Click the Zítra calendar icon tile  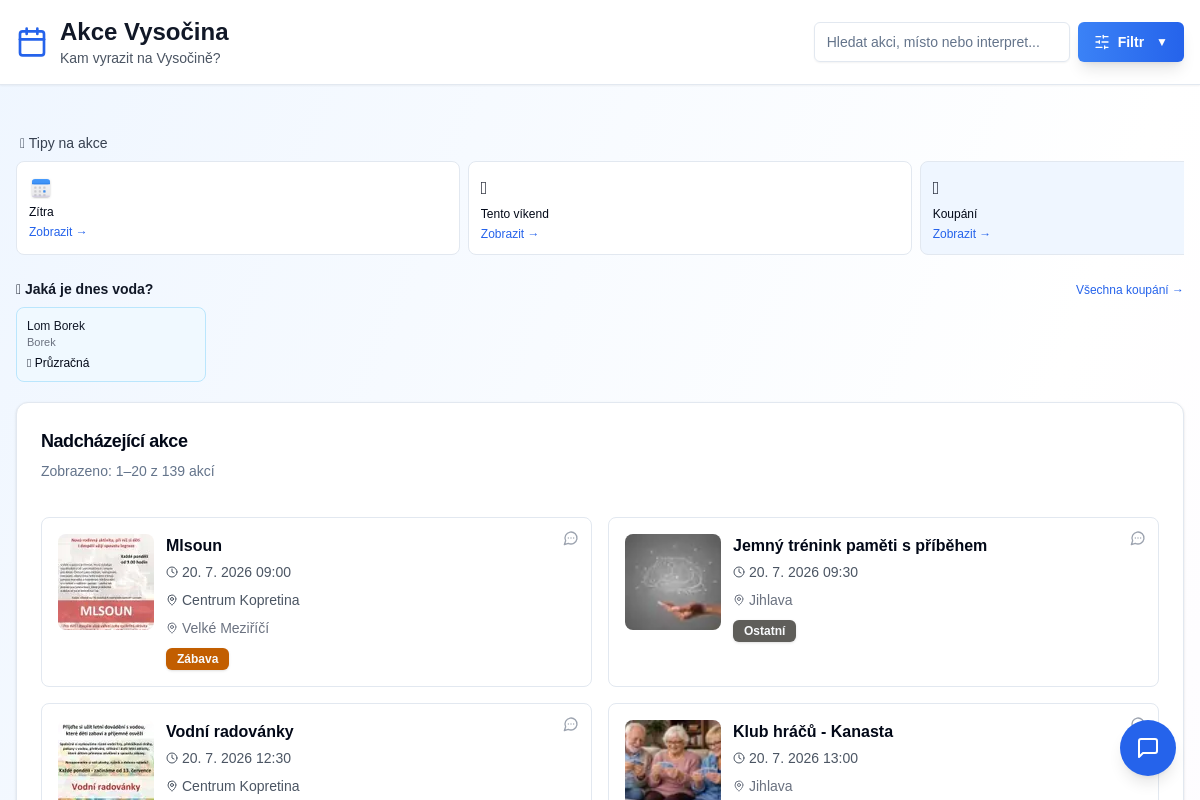tap(41, 188)
